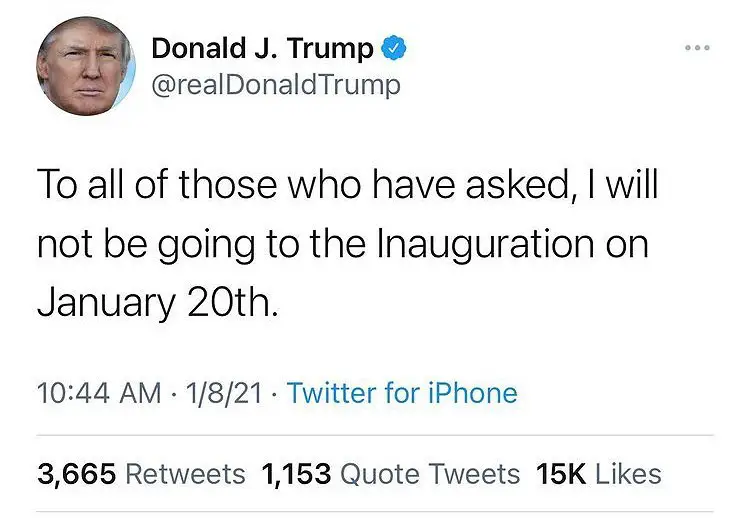
Task: Open the three-dot more options menu
Action: pyautogui.click(x=697, y=47)
